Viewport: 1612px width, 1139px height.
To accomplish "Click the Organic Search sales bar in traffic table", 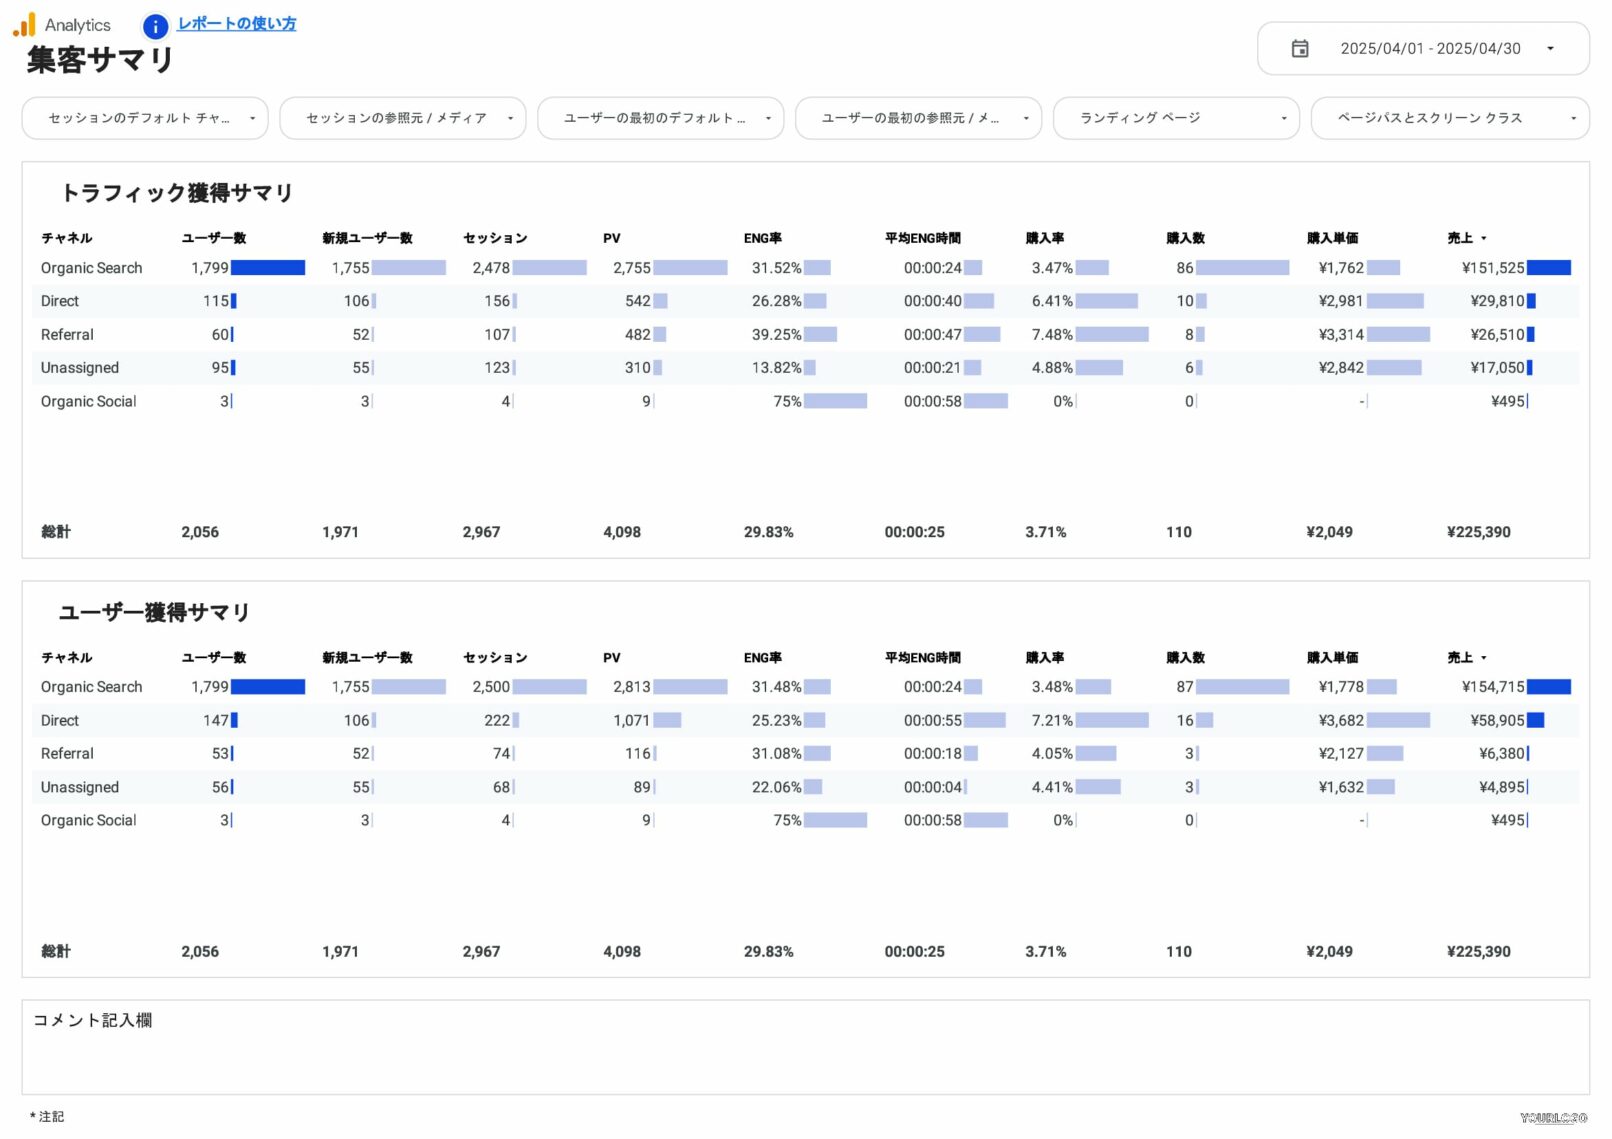I will pos(1548,268).
